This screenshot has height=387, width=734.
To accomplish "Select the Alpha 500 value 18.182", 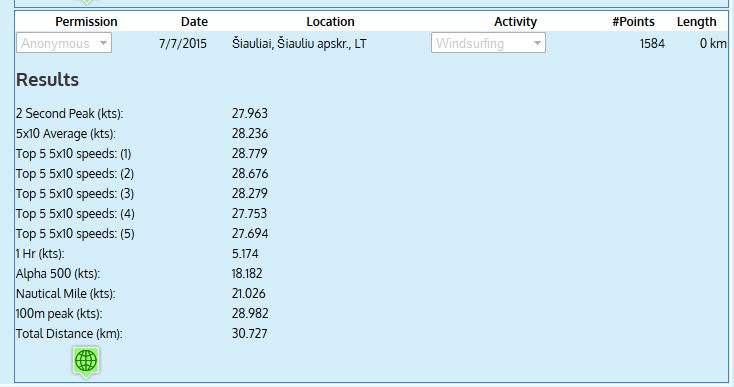I will (x=247, y=273).
